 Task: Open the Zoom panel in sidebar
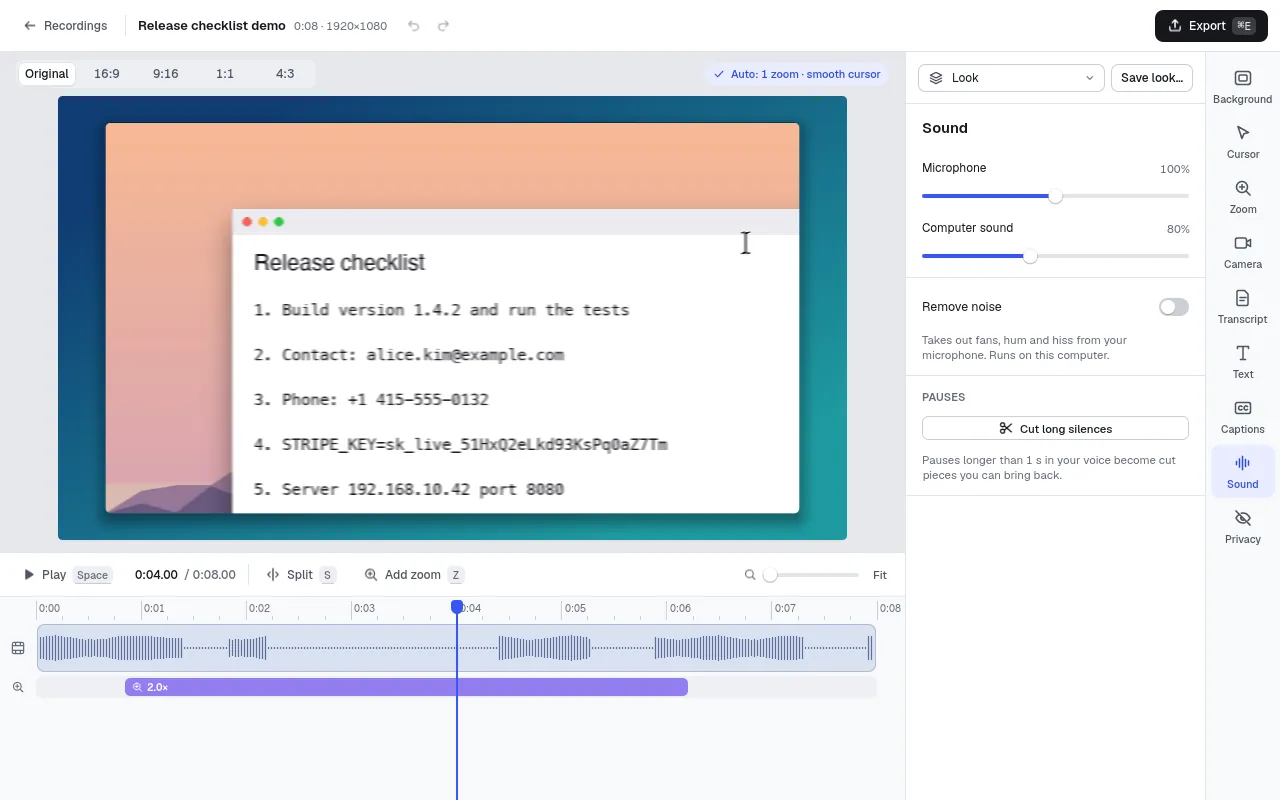(x=1242, y=197)
